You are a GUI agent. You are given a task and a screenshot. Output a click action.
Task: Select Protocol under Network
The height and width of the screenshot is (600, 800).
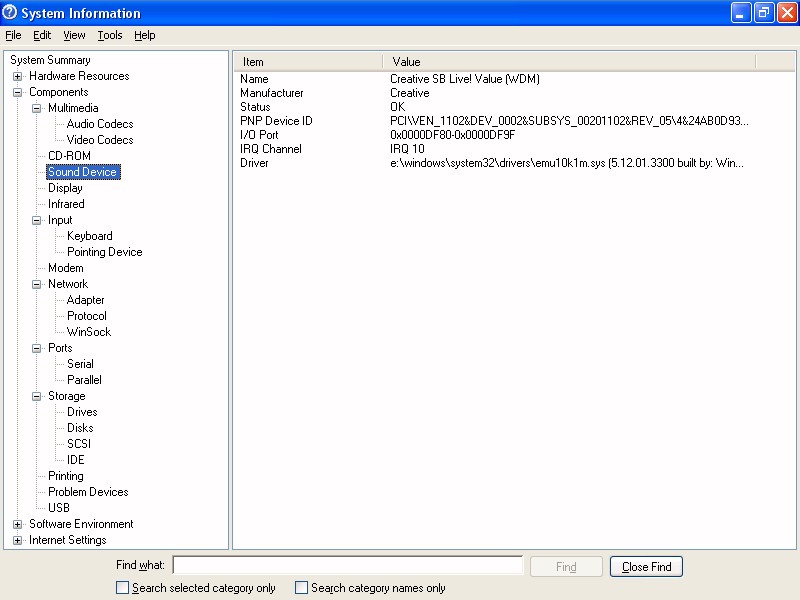[87, 316]
